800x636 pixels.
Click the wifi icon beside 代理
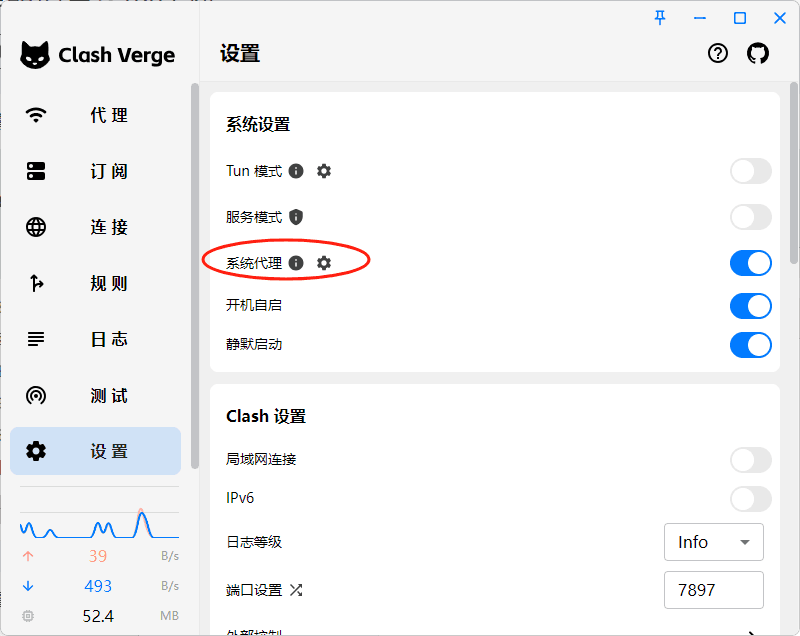click(x=36, y=115)
